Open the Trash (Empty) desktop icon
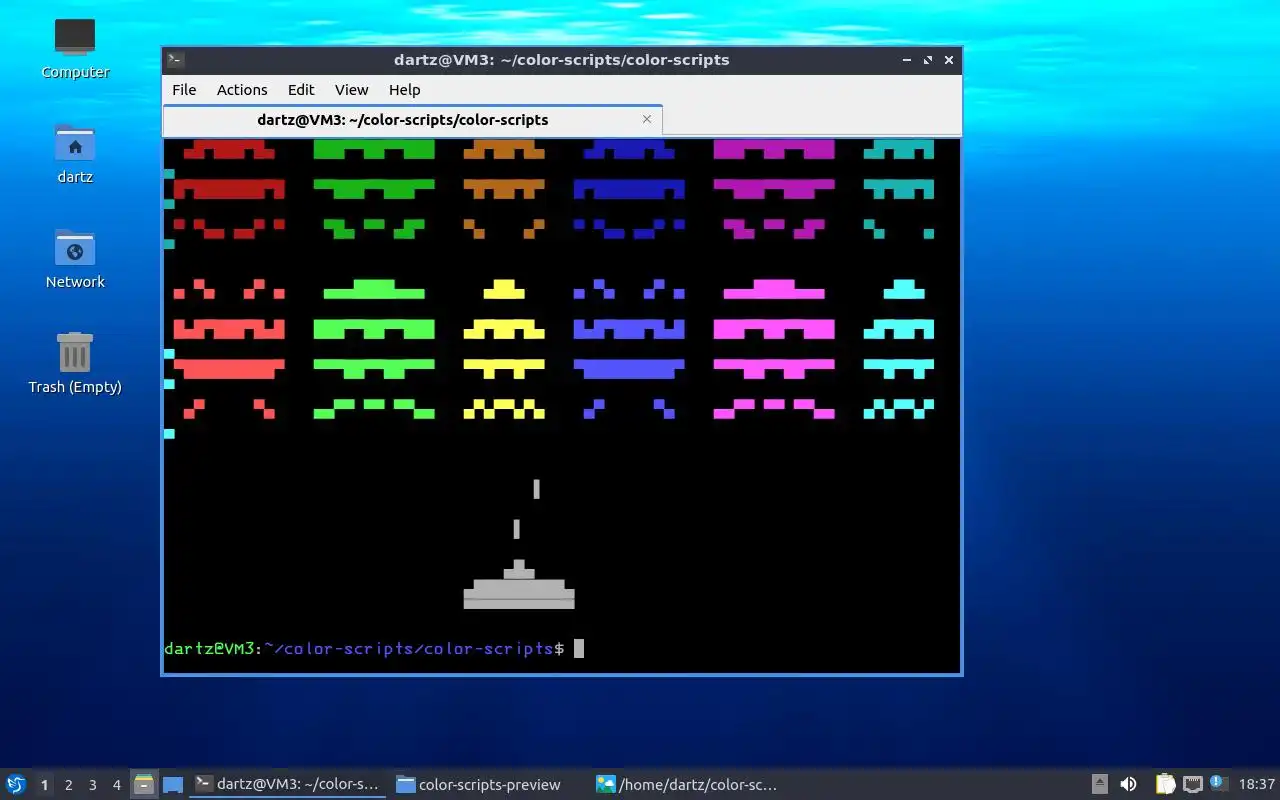Image resolution: width=1280 pixels, height=800 pixels. click(x=75, y=364)
